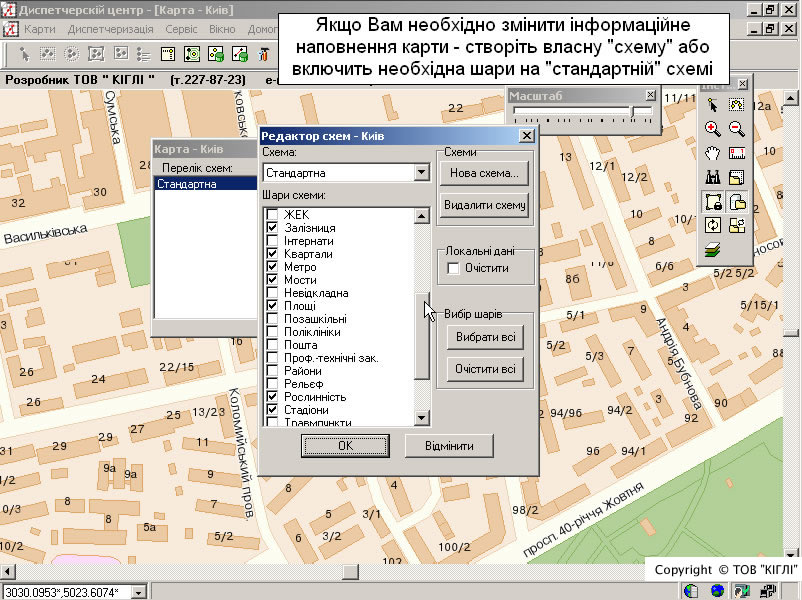Uncheck the Залізниця layer

(272, 228)
